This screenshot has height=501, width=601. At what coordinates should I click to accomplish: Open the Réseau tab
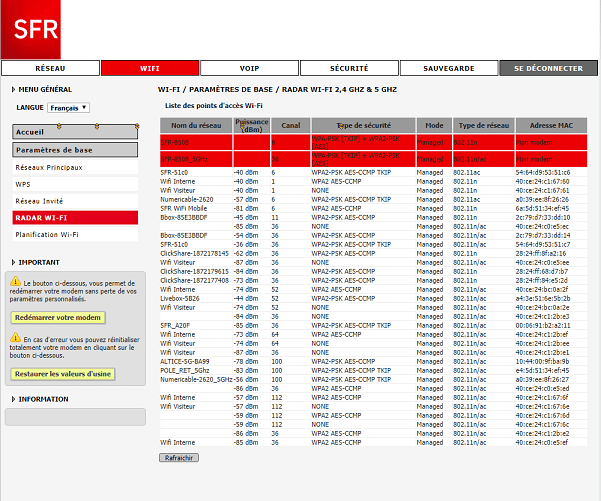[50, 68]
